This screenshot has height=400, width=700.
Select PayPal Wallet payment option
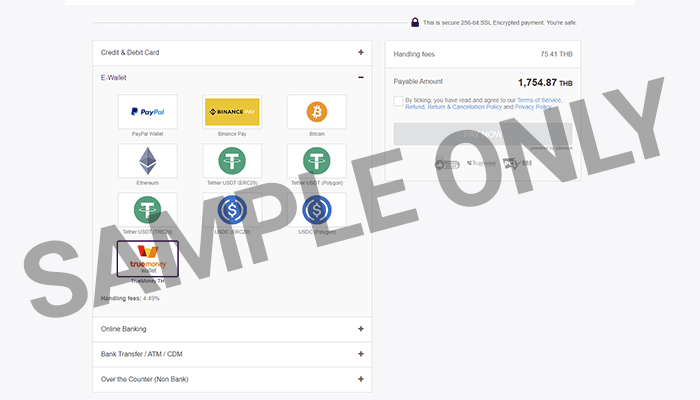147,112
